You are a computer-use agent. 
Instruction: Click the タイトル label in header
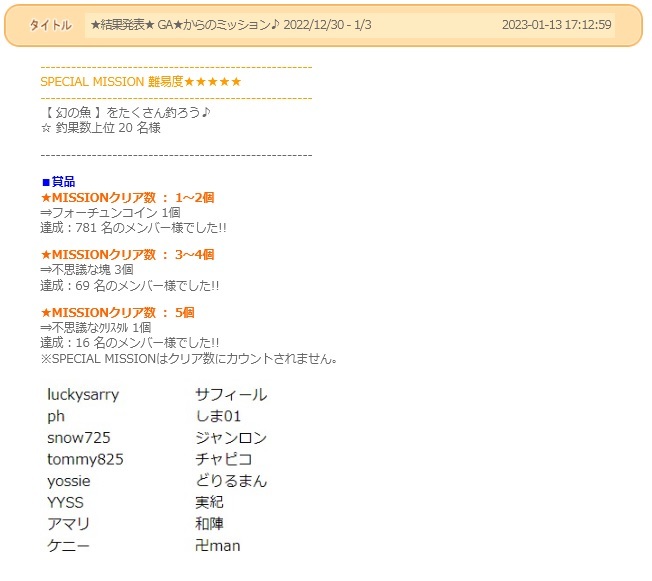coord(50,25)
